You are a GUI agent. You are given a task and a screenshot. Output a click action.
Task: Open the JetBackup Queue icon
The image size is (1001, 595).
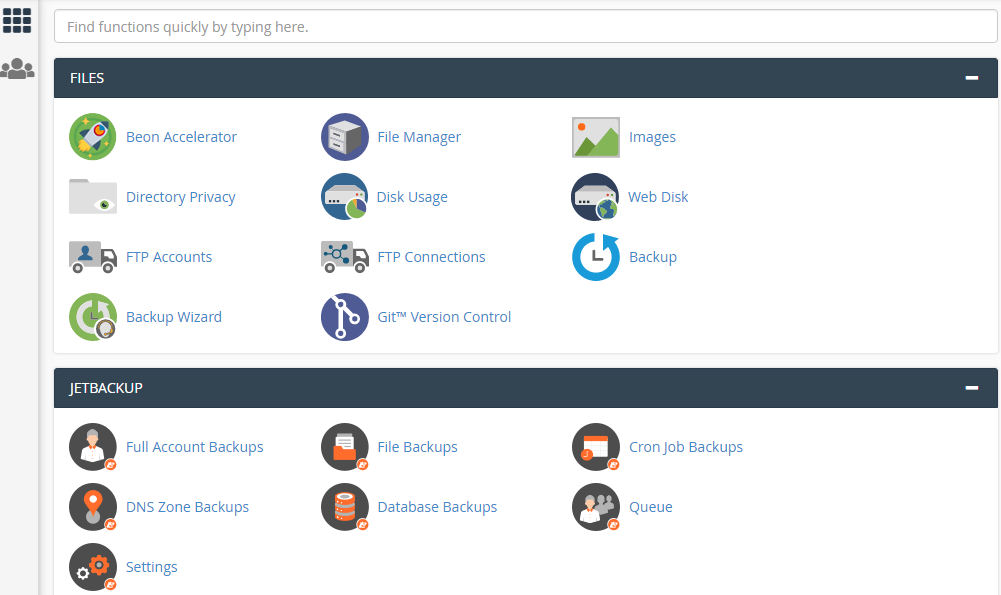(x=596, y=507)
